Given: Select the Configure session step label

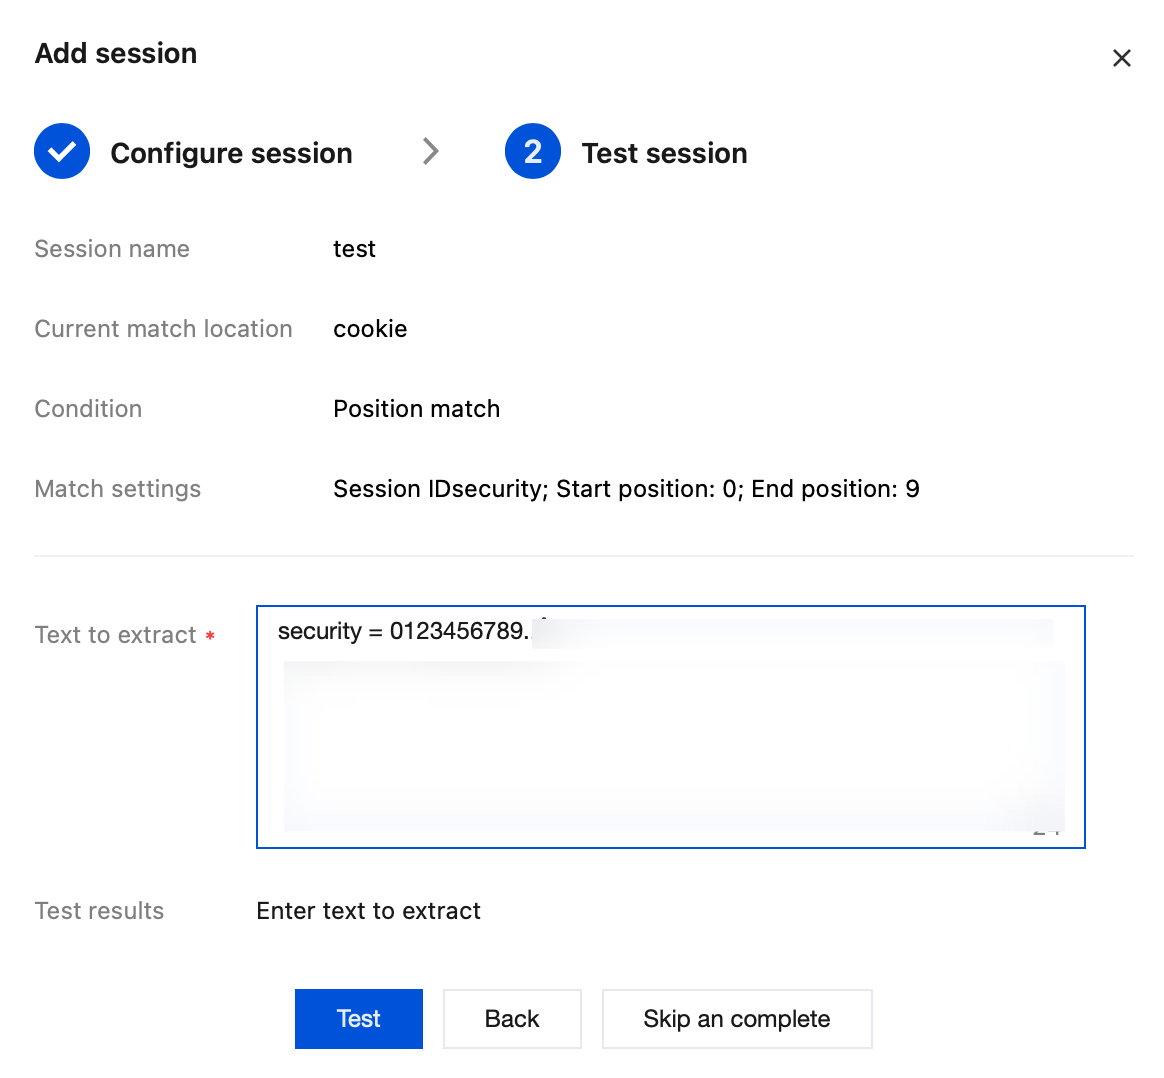Looking at the screenshot, I should [231, 153].
